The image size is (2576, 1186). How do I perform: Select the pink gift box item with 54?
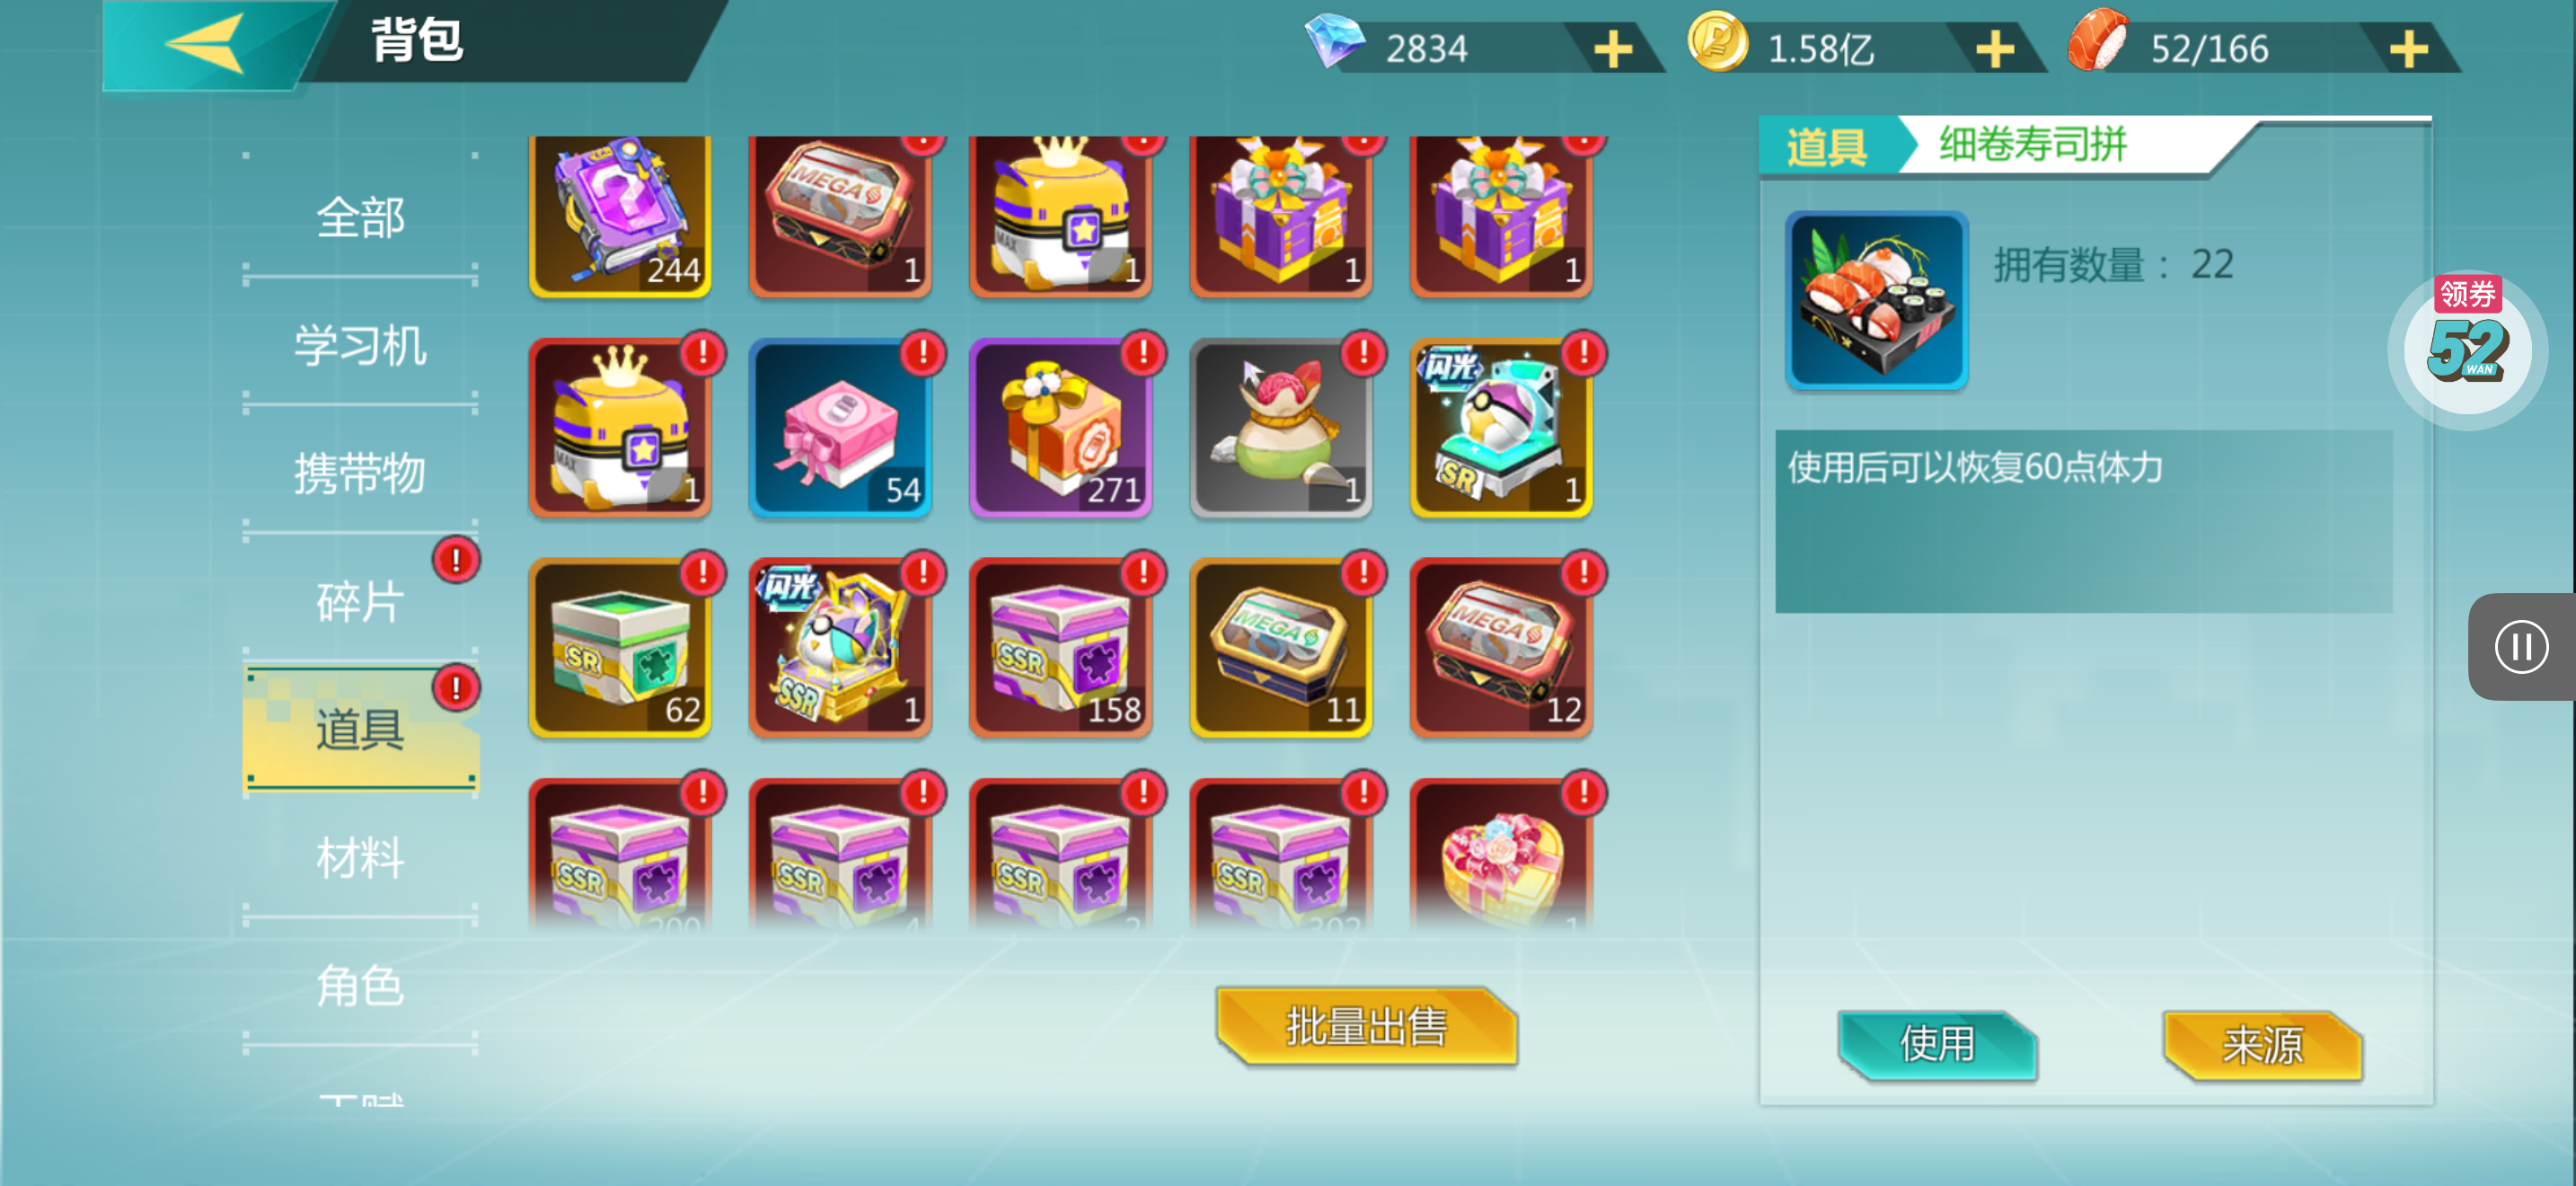pyautogui.click(x=840, y=428)
